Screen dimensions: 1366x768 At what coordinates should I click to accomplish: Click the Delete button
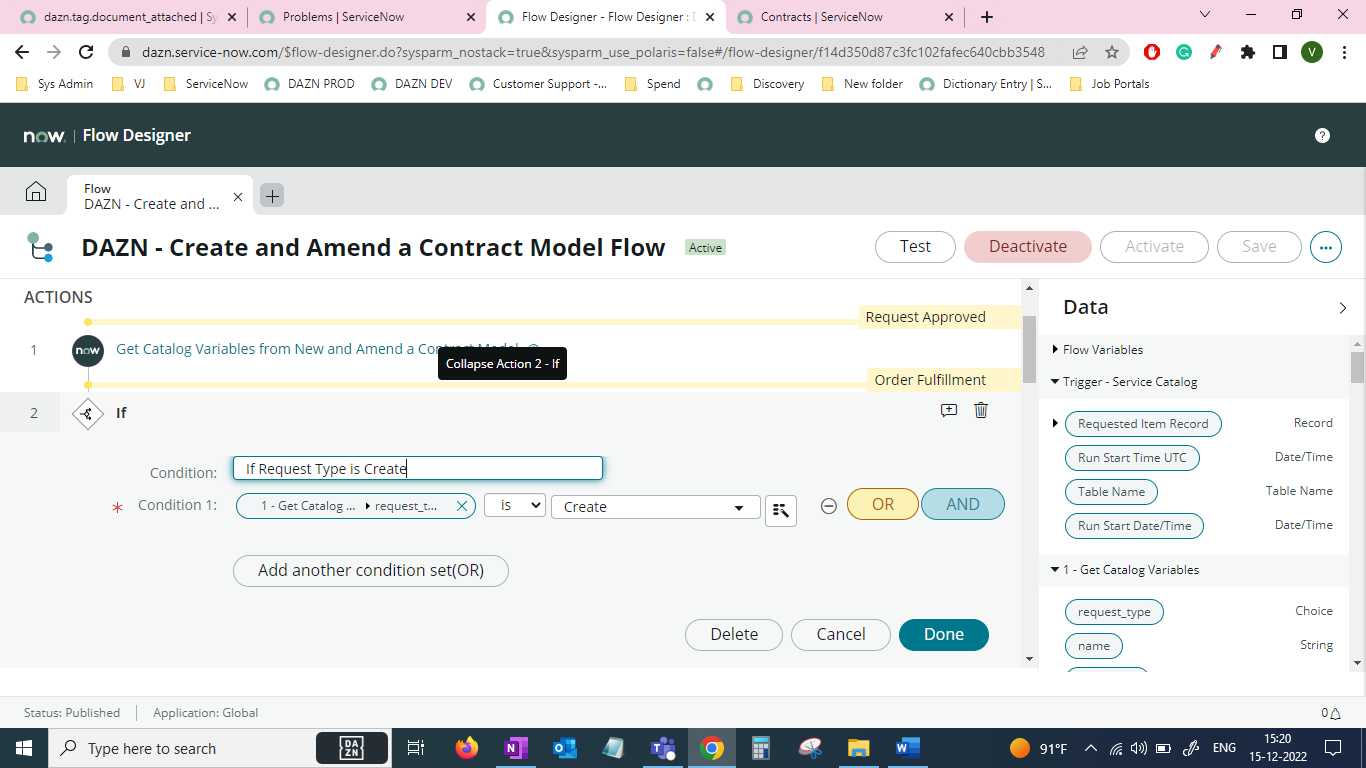point(734,635)
